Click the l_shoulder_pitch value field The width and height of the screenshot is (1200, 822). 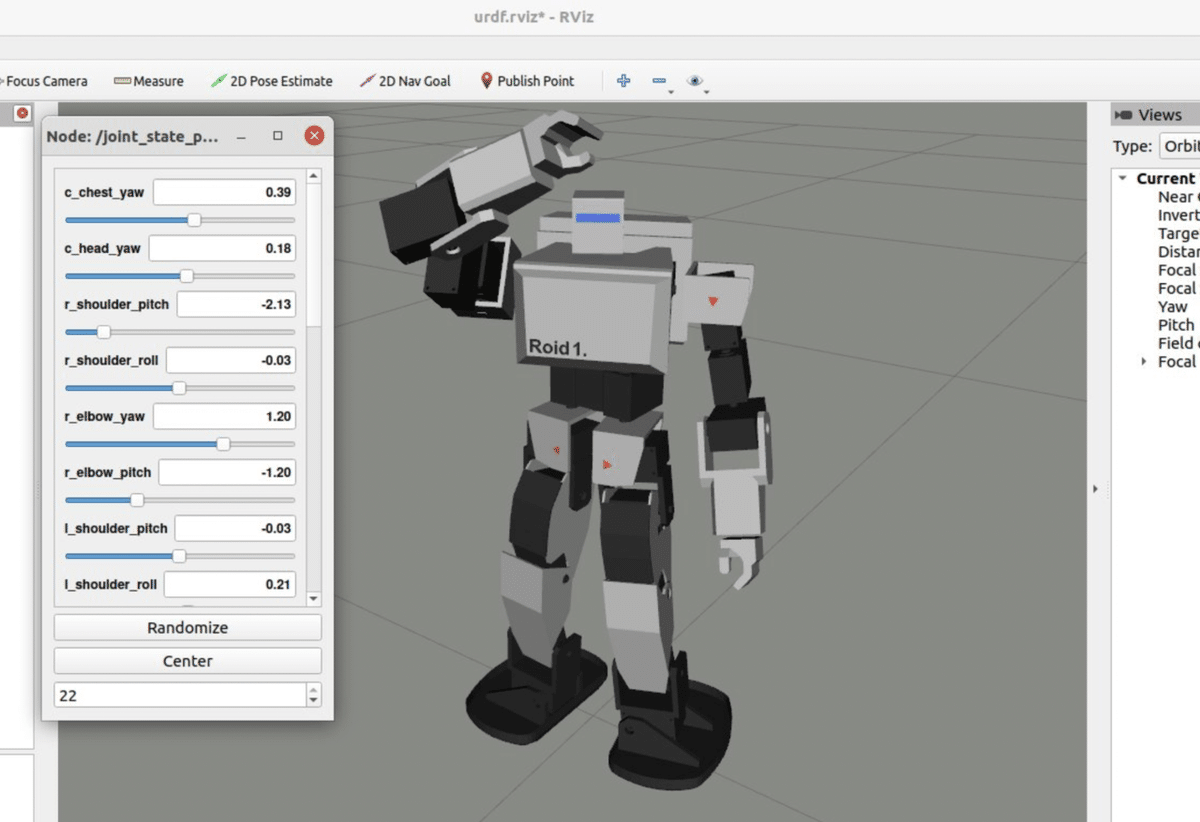(x=236, y=528)
